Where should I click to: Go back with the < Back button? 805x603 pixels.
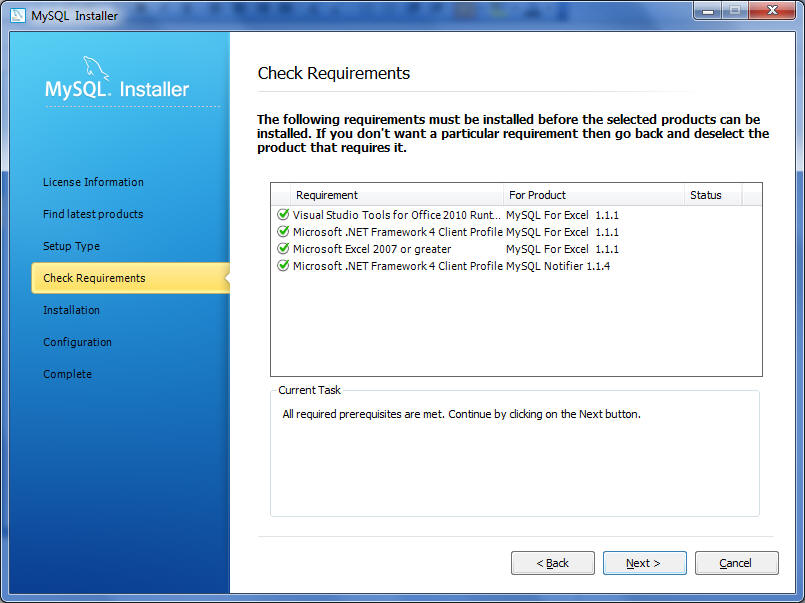553,563
